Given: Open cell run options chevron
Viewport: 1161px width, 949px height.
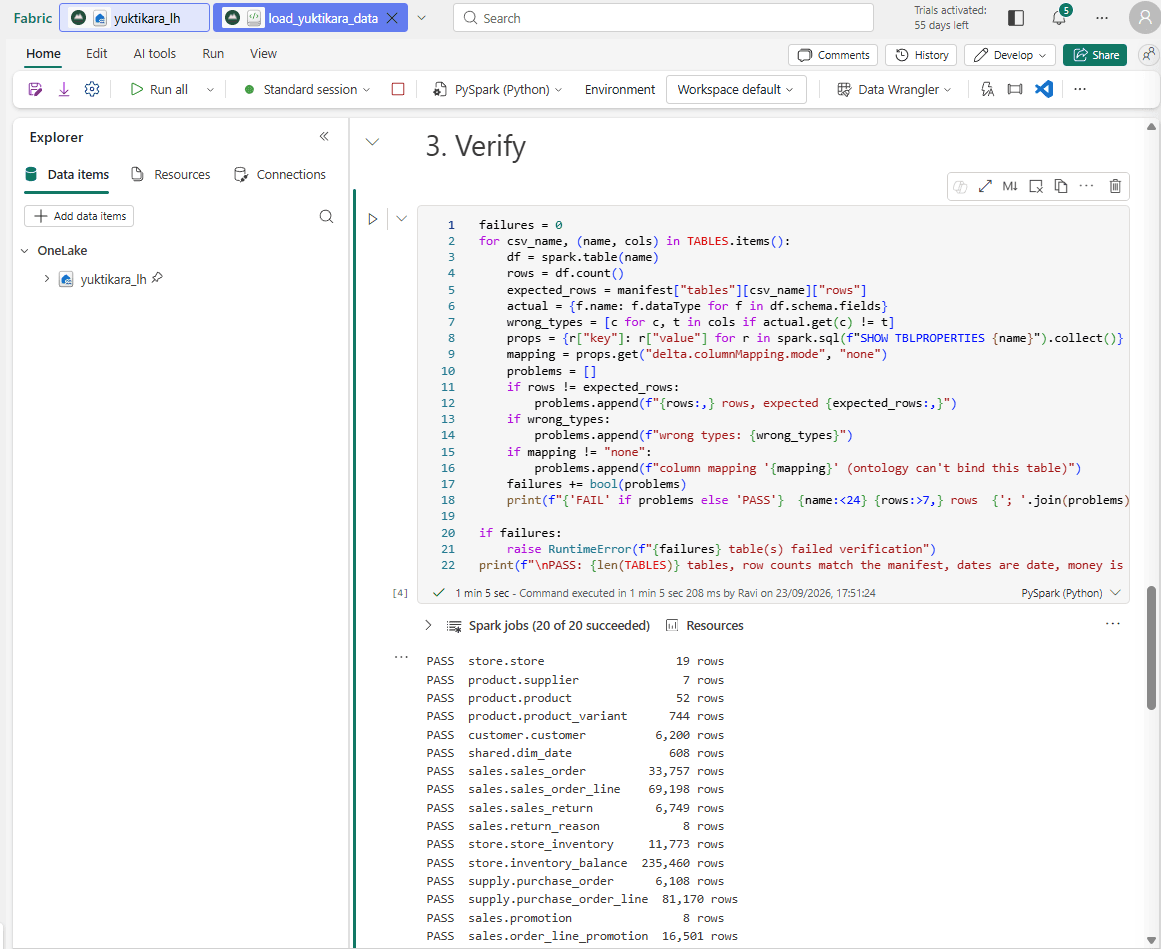Looking at the screenshot, I should pos(401,219).
